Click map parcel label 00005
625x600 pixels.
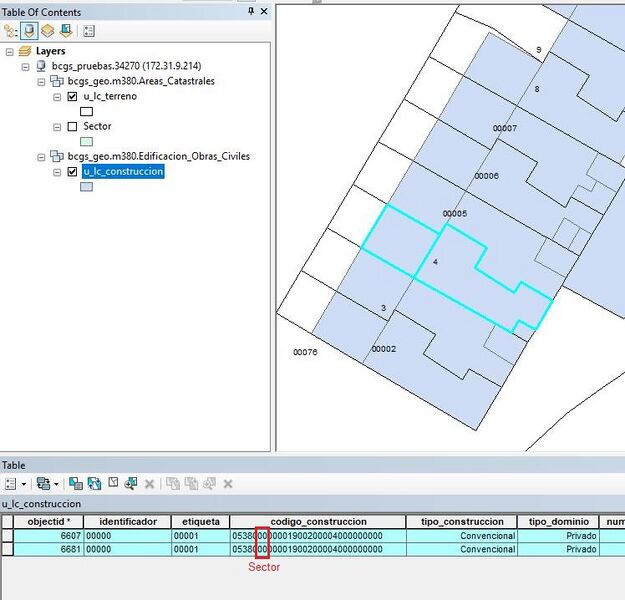[x=455, y=214]
